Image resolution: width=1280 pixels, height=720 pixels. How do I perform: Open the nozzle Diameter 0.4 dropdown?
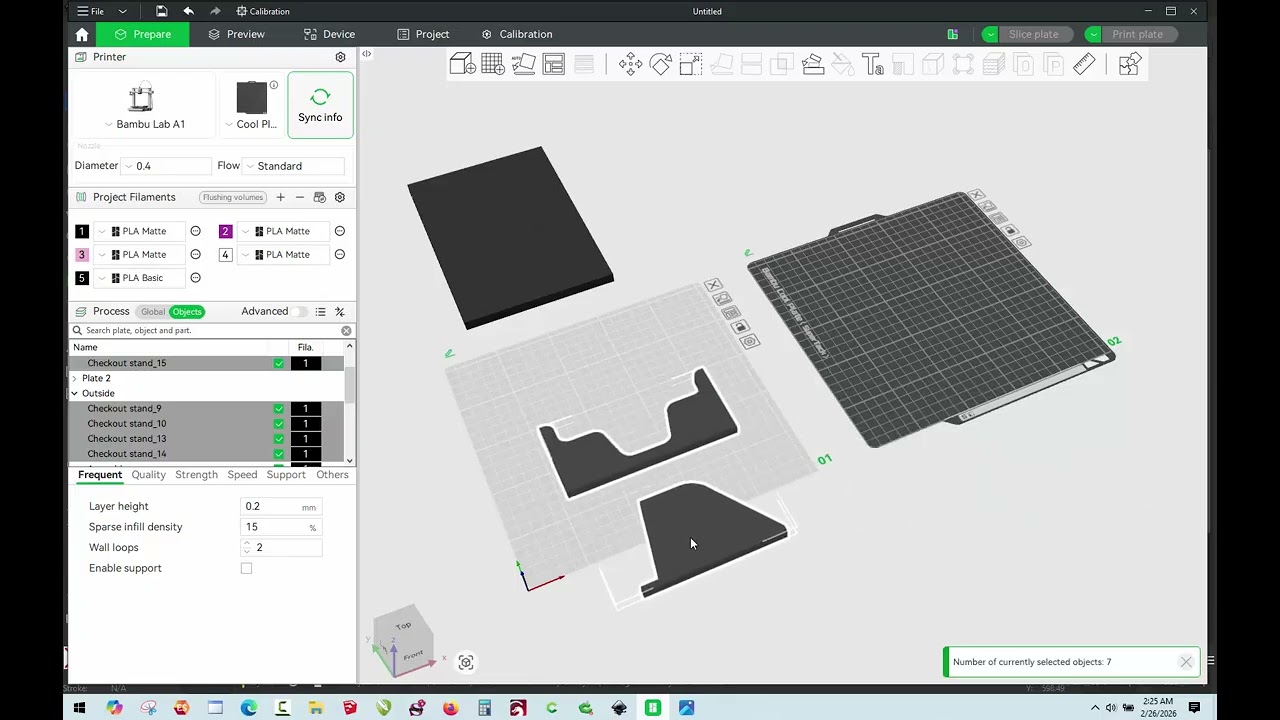tap(167, 166)
